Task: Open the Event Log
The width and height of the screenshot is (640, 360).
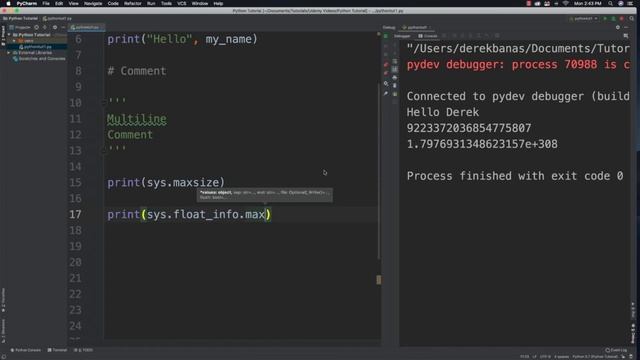Action: (x=616, y=350)
